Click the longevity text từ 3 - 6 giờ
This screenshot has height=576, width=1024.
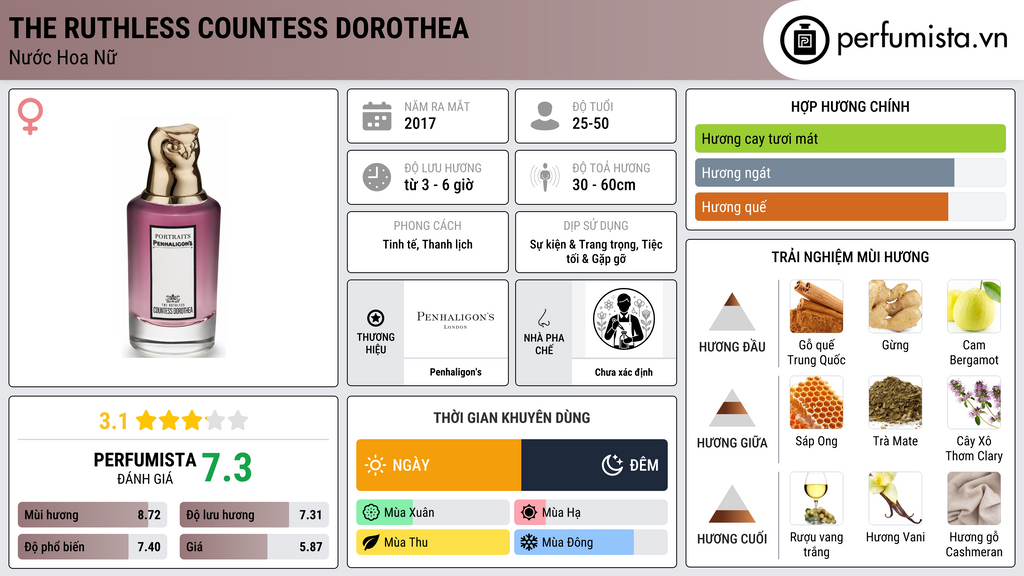tap(438, 185)
